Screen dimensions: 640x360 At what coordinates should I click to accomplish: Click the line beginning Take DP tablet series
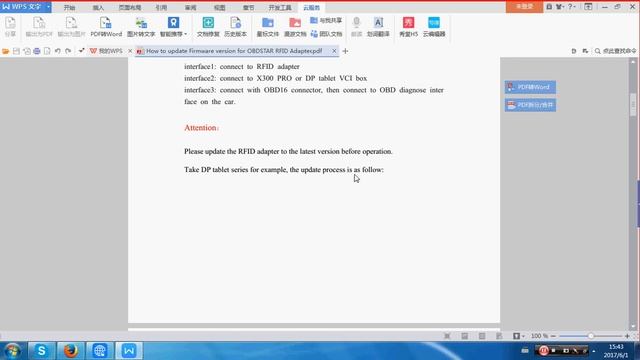pos(284,169)
